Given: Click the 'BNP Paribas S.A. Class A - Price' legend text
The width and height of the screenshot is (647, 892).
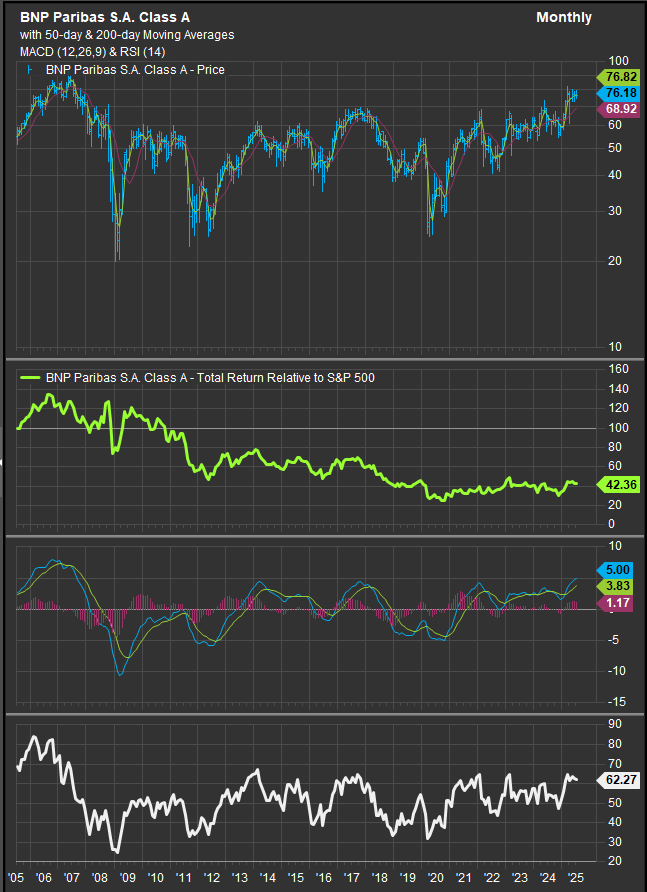Looking at the screenshot, I should tap(135, 70).
